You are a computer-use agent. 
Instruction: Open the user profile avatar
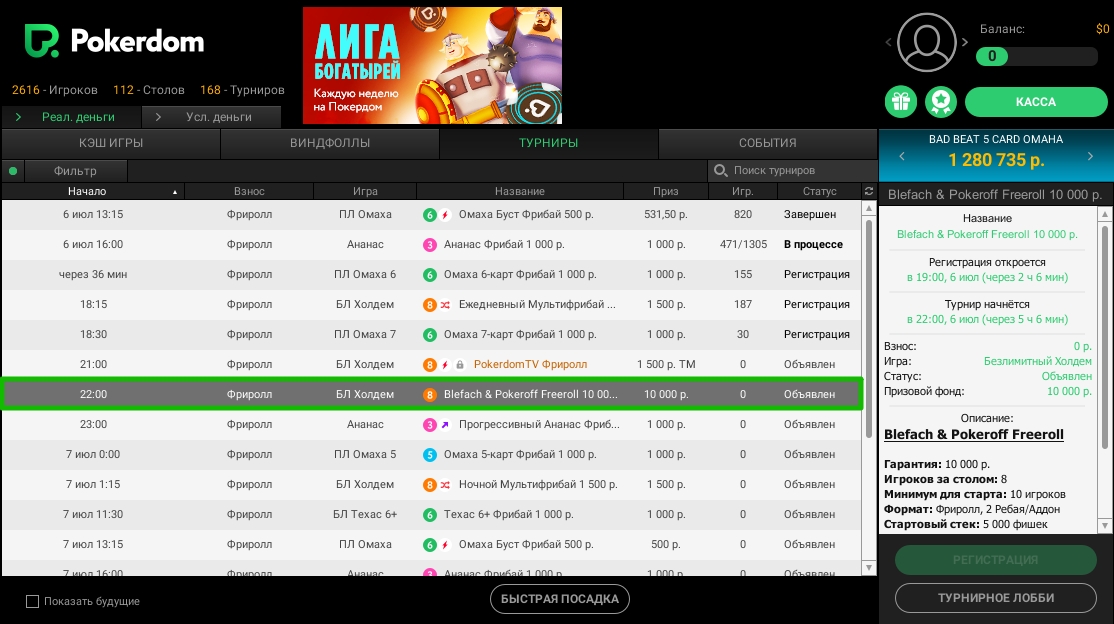[x=926, y=42]
